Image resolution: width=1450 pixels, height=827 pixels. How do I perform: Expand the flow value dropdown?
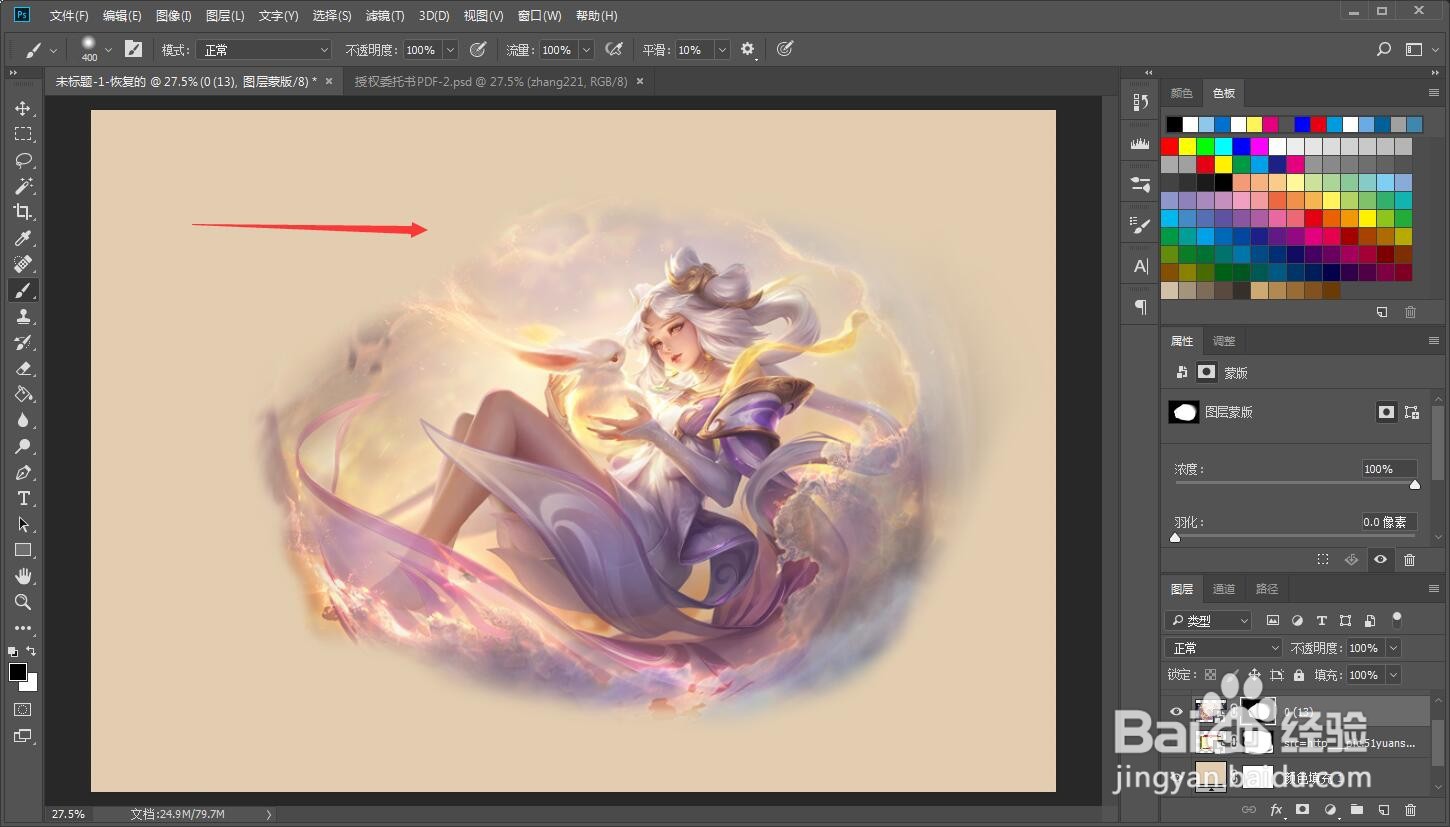586,50
